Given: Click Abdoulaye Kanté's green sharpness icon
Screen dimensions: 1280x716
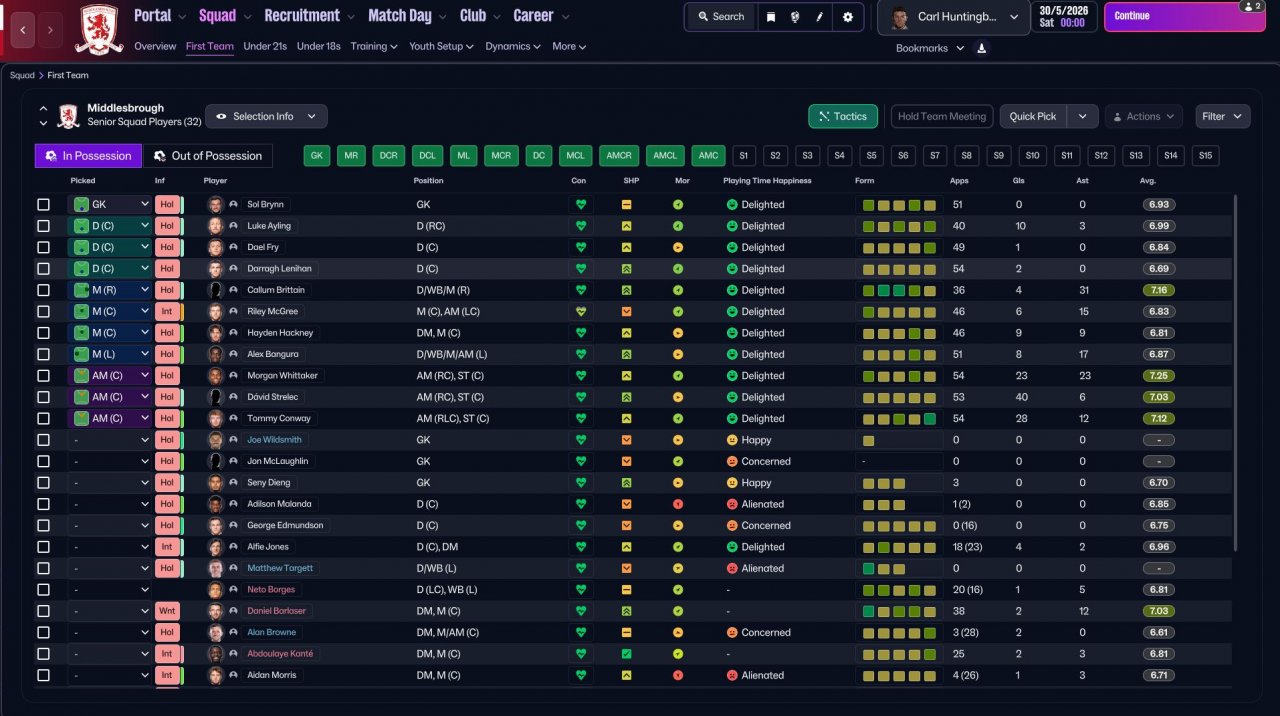Looking at the screenshot, I should pos(626,654).
